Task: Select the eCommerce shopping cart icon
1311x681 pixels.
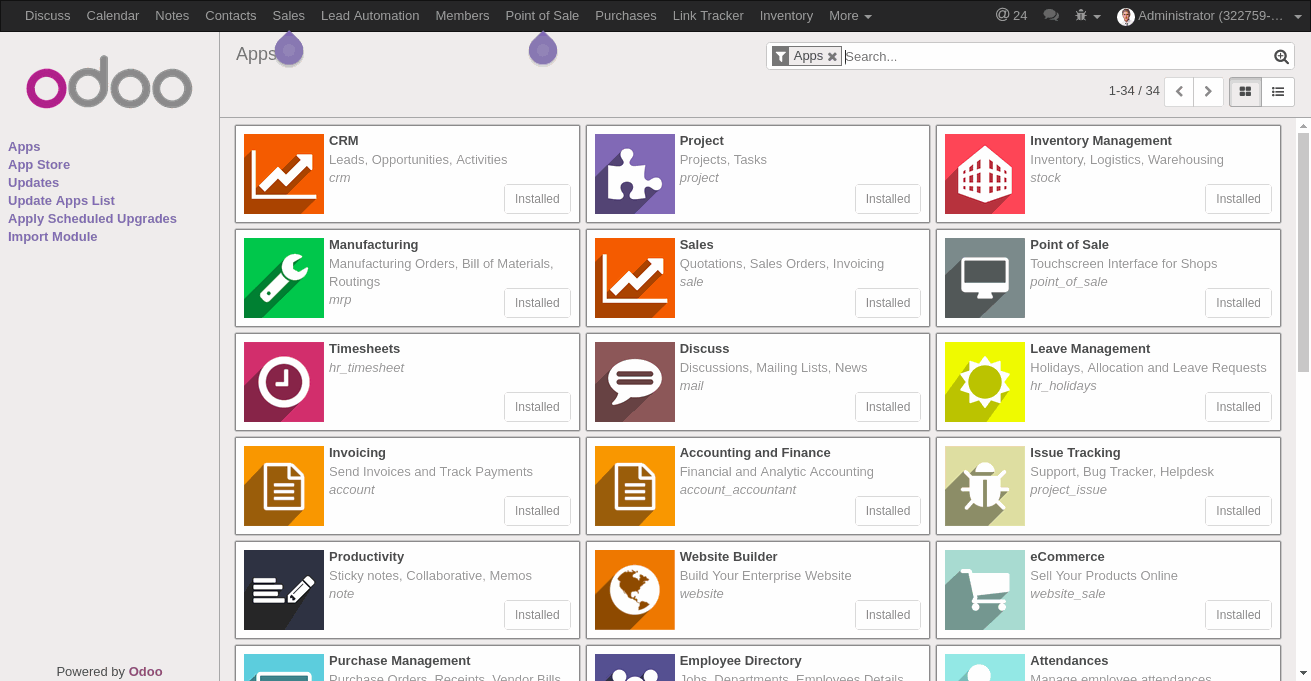Action: pos(985,590)
